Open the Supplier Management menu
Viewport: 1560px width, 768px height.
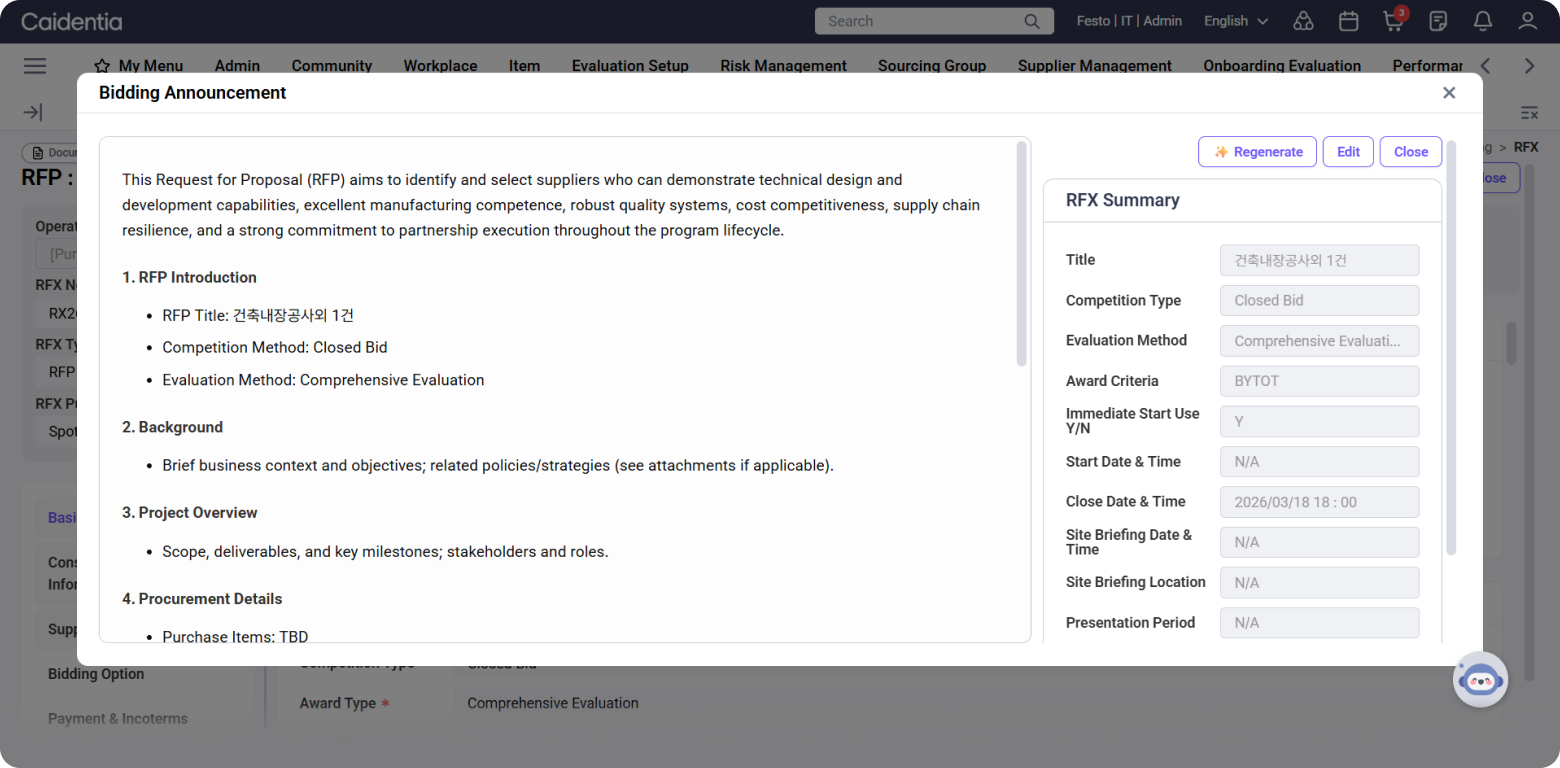pos(1094,66)
